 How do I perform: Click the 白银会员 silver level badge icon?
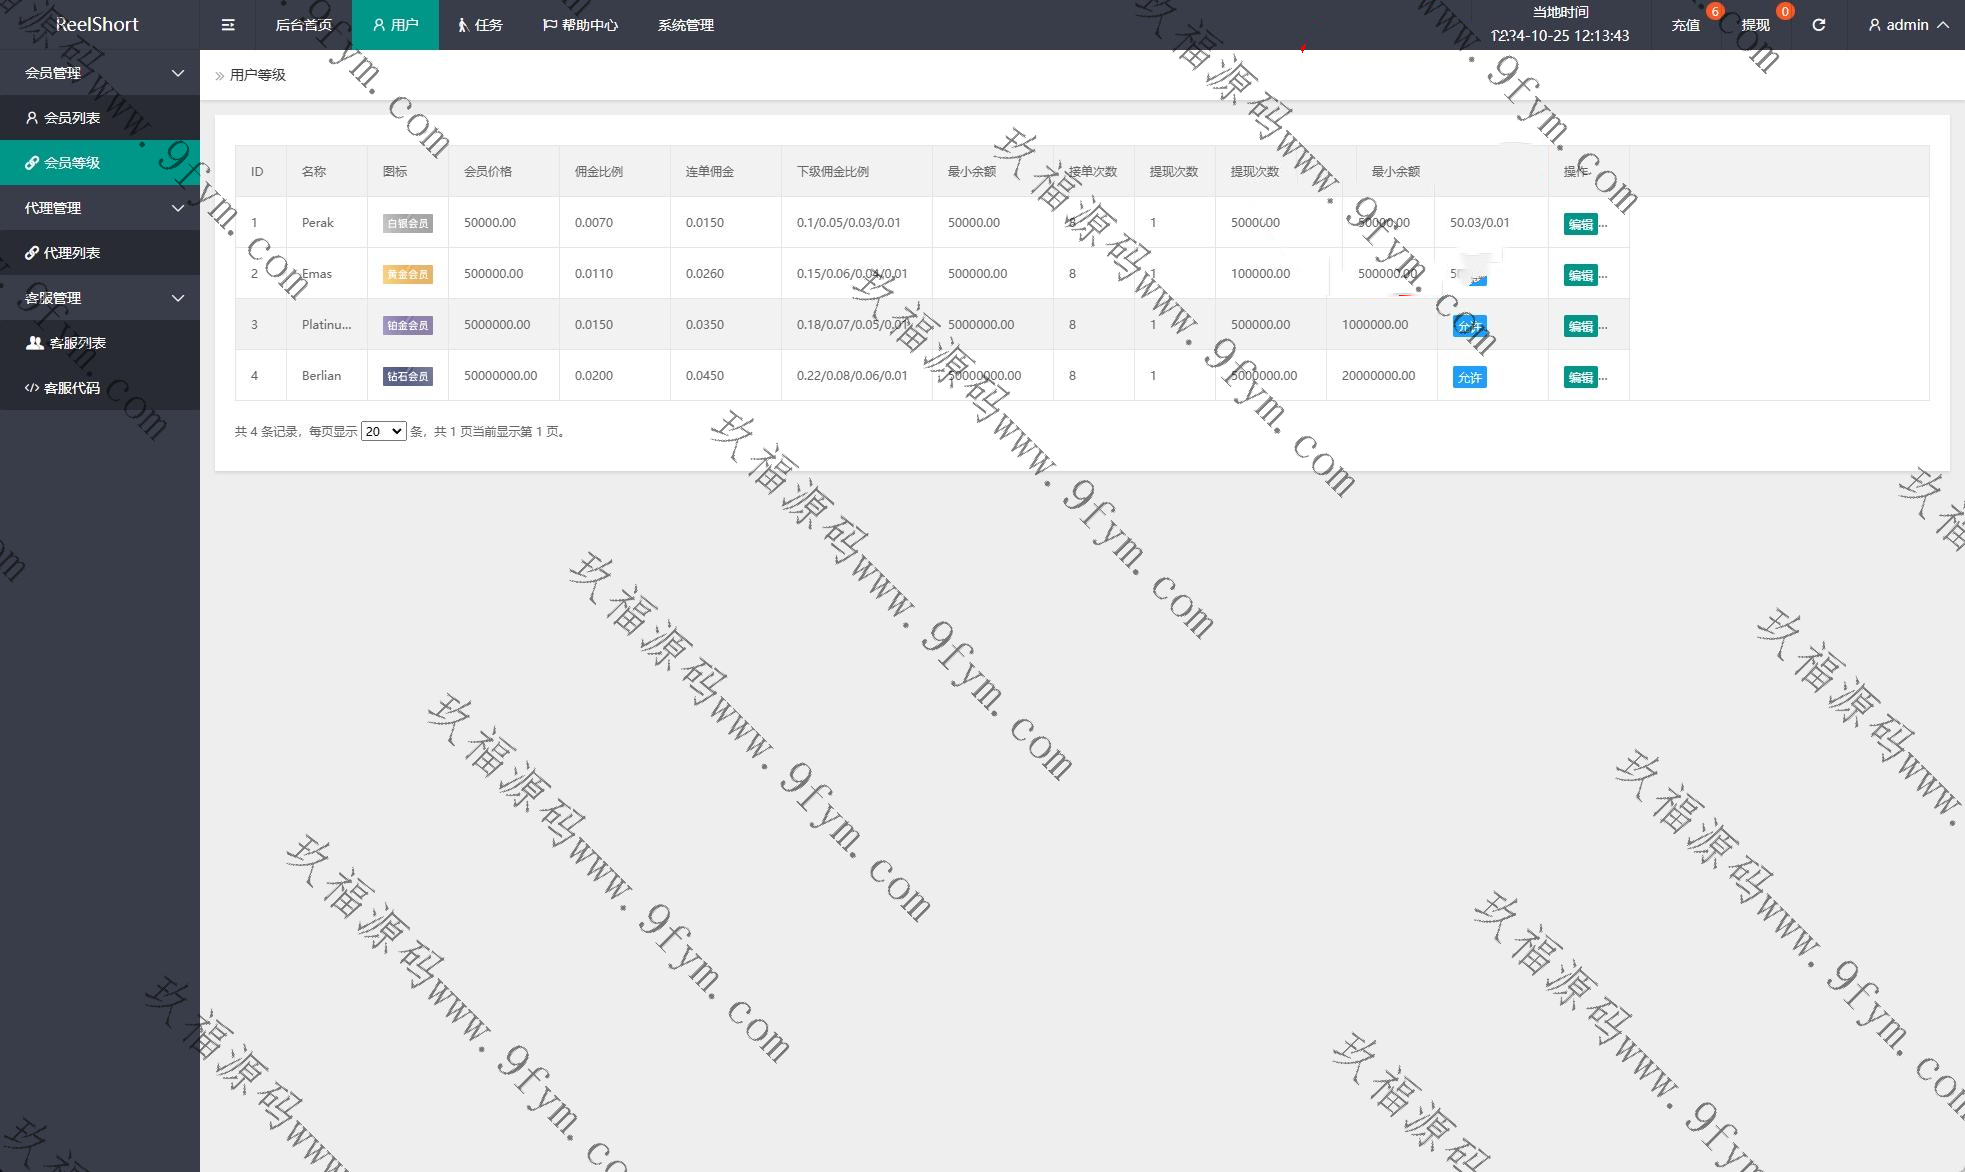(x=407, y=223)
